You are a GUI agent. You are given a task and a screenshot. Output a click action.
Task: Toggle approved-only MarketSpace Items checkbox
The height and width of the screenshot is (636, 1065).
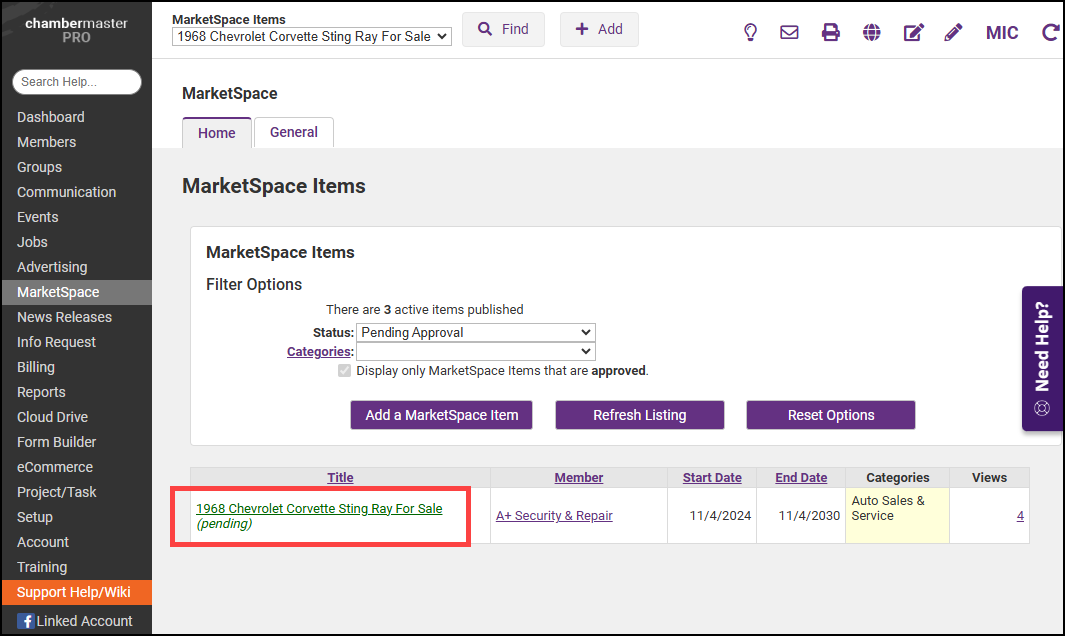coord(344,370)
